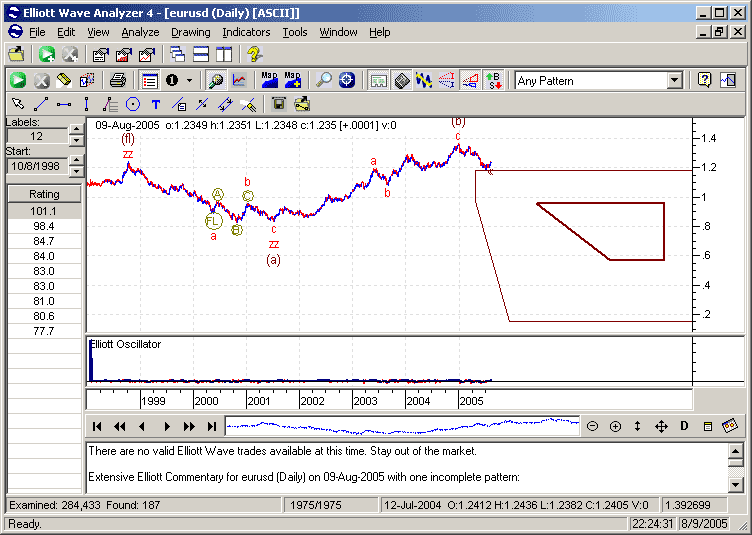The width and height of the screenshot is (752, 535).
Task: Start analysis with the green play button
Action: pyautogui.click(x=18, y=80)
